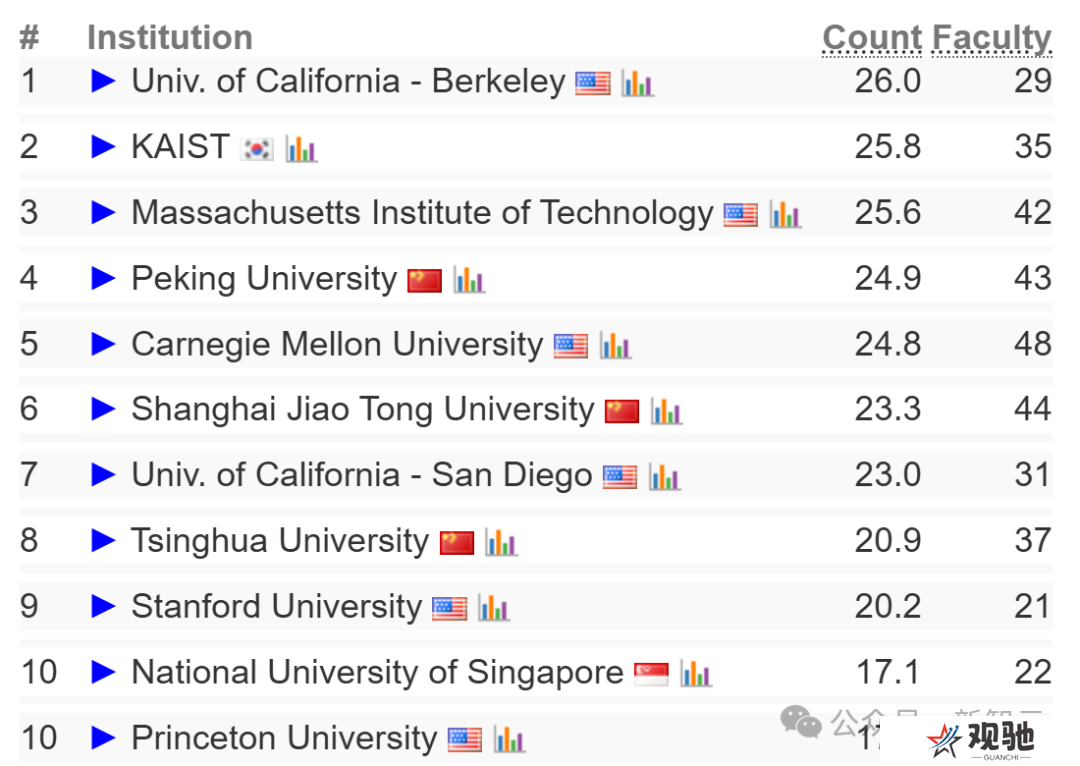The height and width of the screenshot is (766, 1080).
Task: Expand Princeton University row triangle
Action: click(x=103, y=737)
